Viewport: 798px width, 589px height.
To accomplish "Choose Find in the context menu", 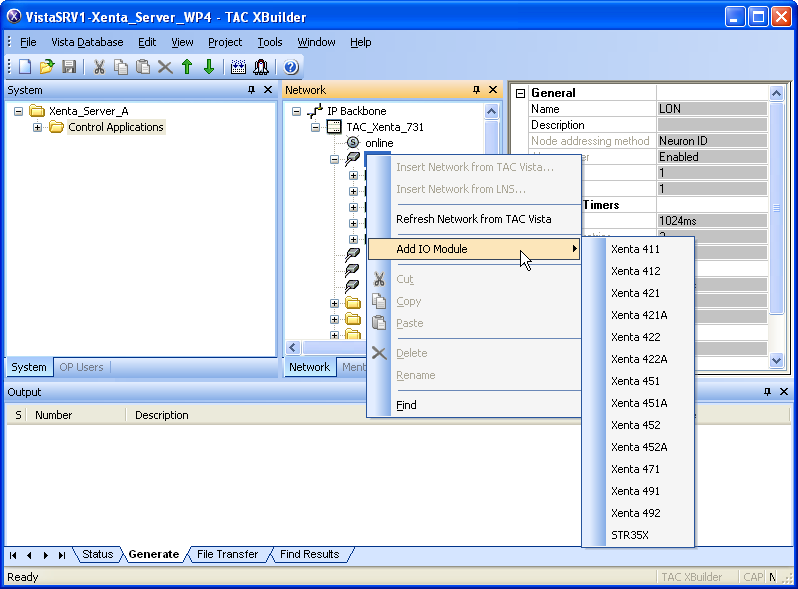I will pyautogui.click(x=474, y=405).
